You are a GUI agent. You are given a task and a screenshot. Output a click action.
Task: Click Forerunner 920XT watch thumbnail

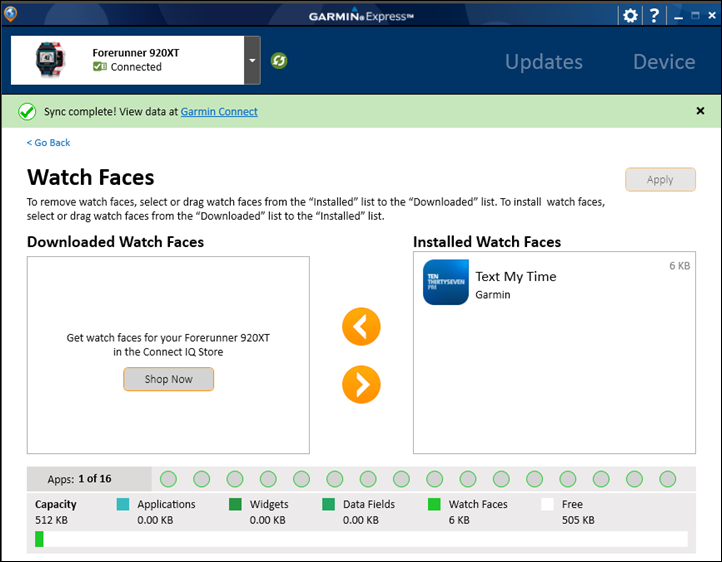tap(51, 59)
